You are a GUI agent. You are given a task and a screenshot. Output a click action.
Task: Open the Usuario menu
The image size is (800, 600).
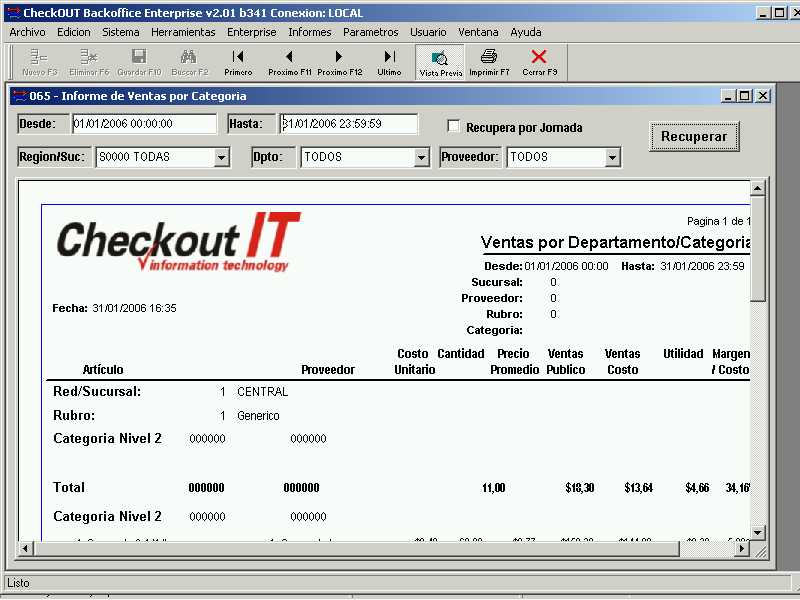[x=428, y=32]
